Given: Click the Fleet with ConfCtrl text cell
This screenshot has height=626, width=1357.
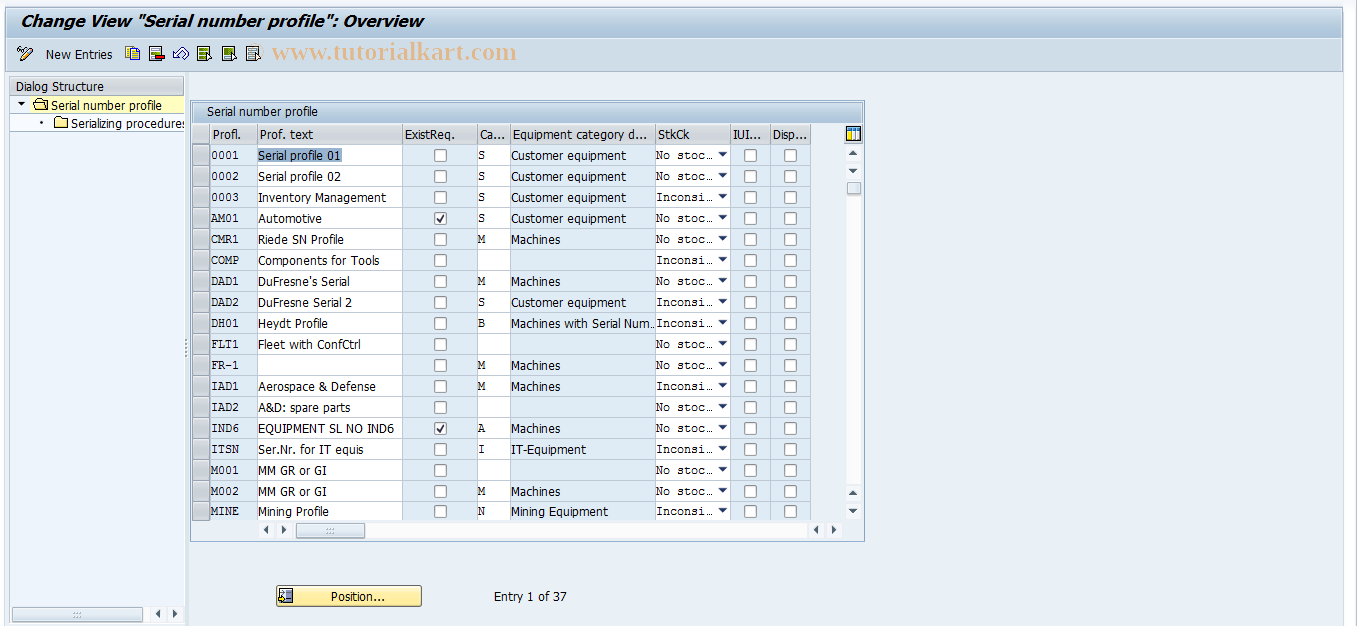Looking at the screenshot, I should pyautogui.click(x=329, y=344).
